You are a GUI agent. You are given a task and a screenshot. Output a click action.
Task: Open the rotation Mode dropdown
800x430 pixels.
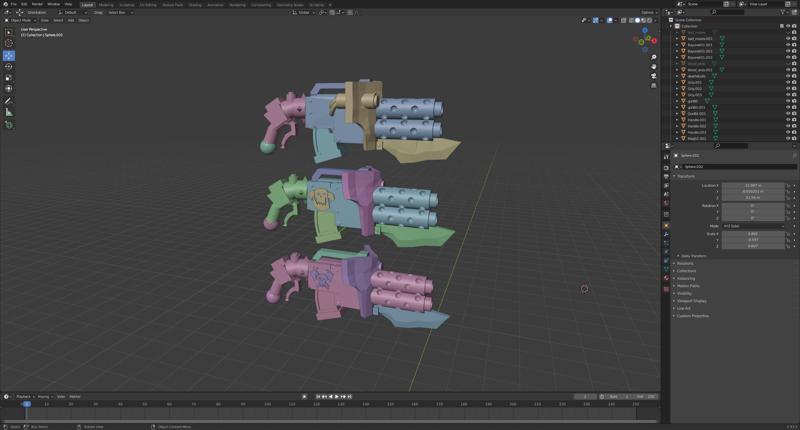[x=753, y=226]
